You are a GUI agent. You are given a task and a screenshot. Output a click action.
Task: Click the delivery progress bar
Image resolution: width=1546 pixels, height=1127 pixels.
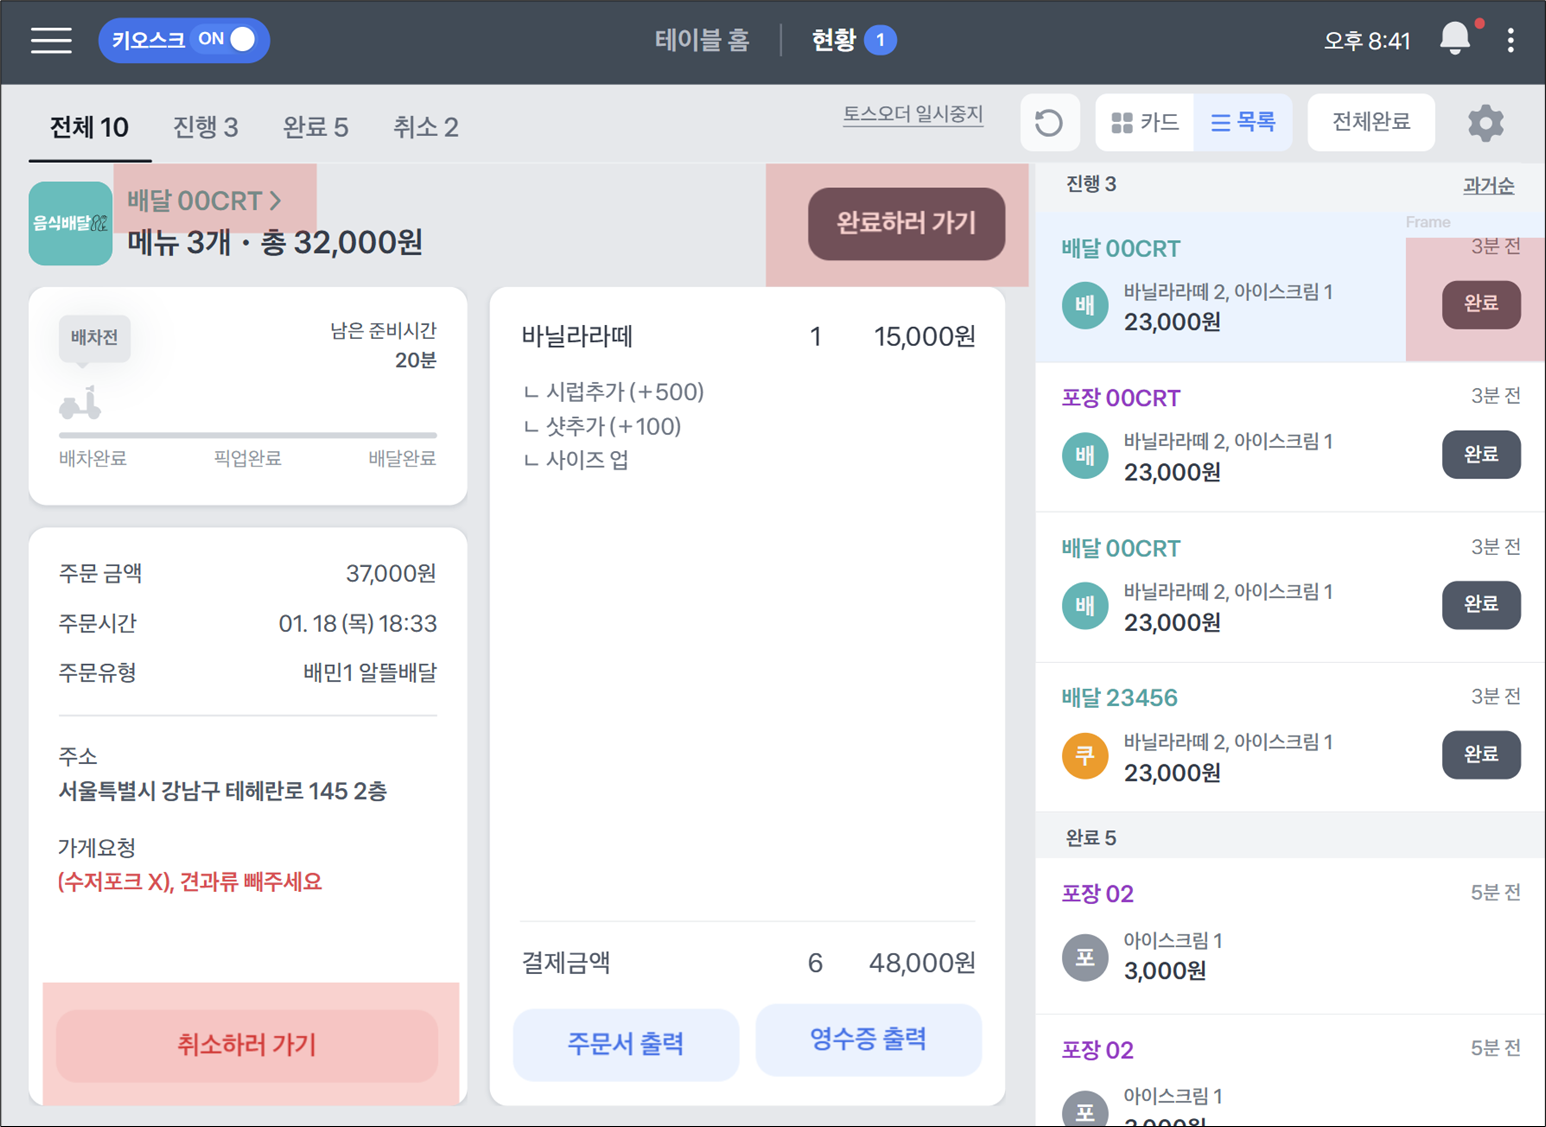[247, 435]
